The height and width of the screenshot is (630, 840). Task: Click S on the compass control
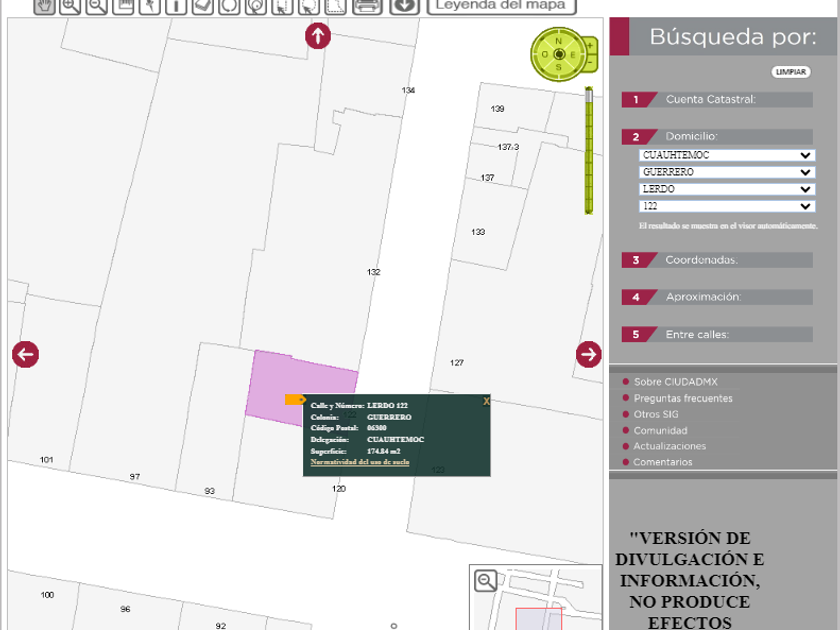[559, 67]
